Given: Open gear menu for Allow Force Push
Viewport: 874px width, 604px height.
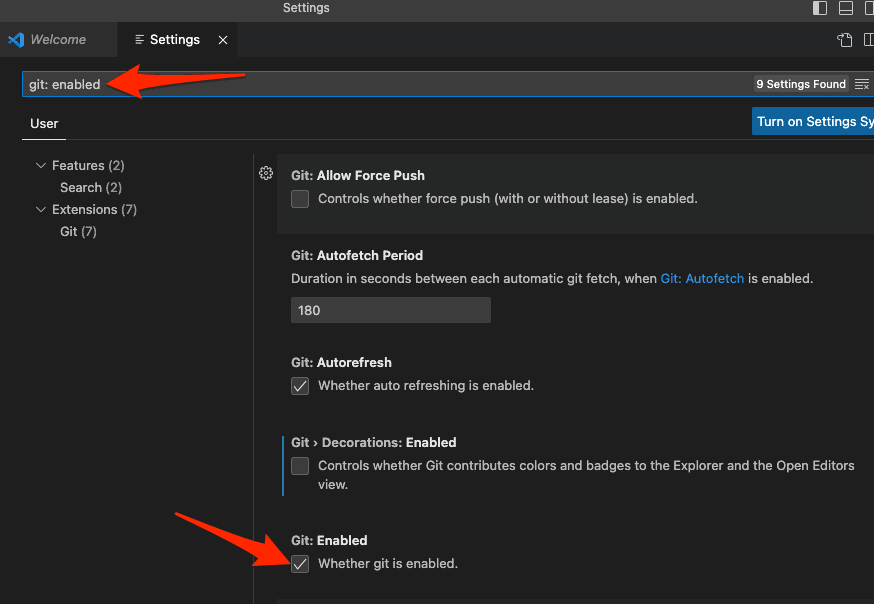Looking at the screenshot, I should pos(266,173).
